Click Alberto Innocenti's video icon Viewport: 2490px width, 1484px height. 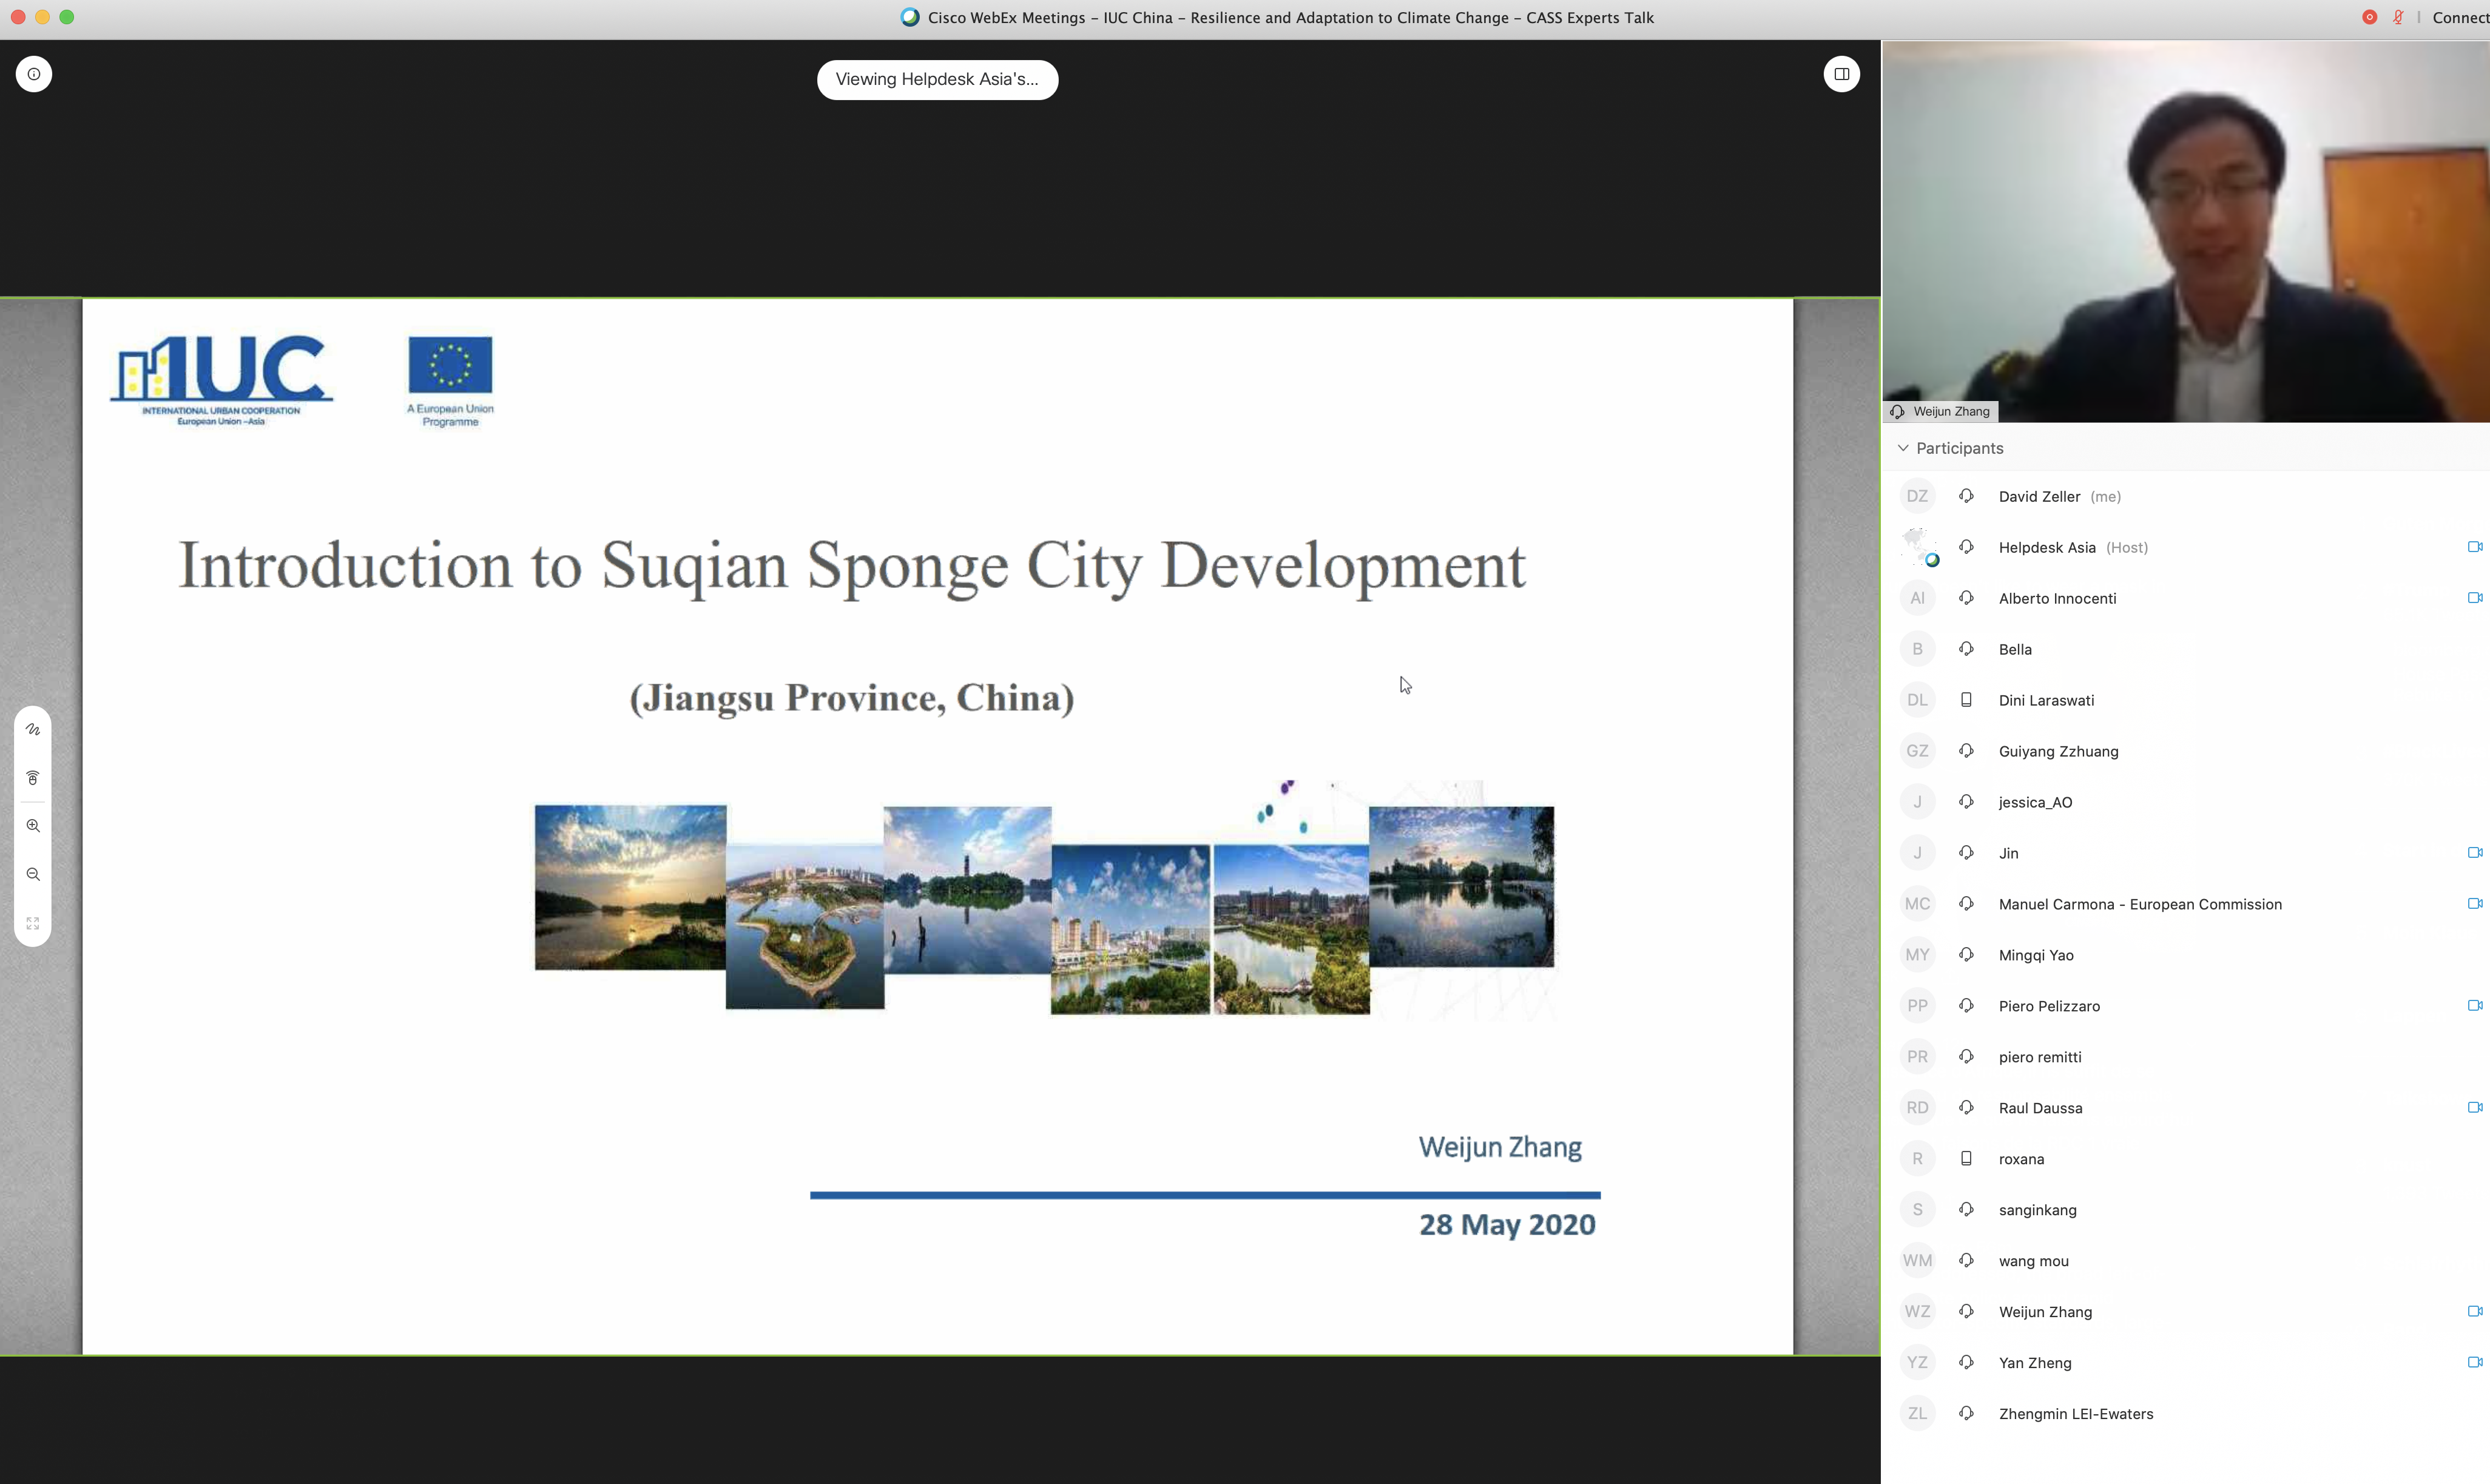tap(2474, 598)
